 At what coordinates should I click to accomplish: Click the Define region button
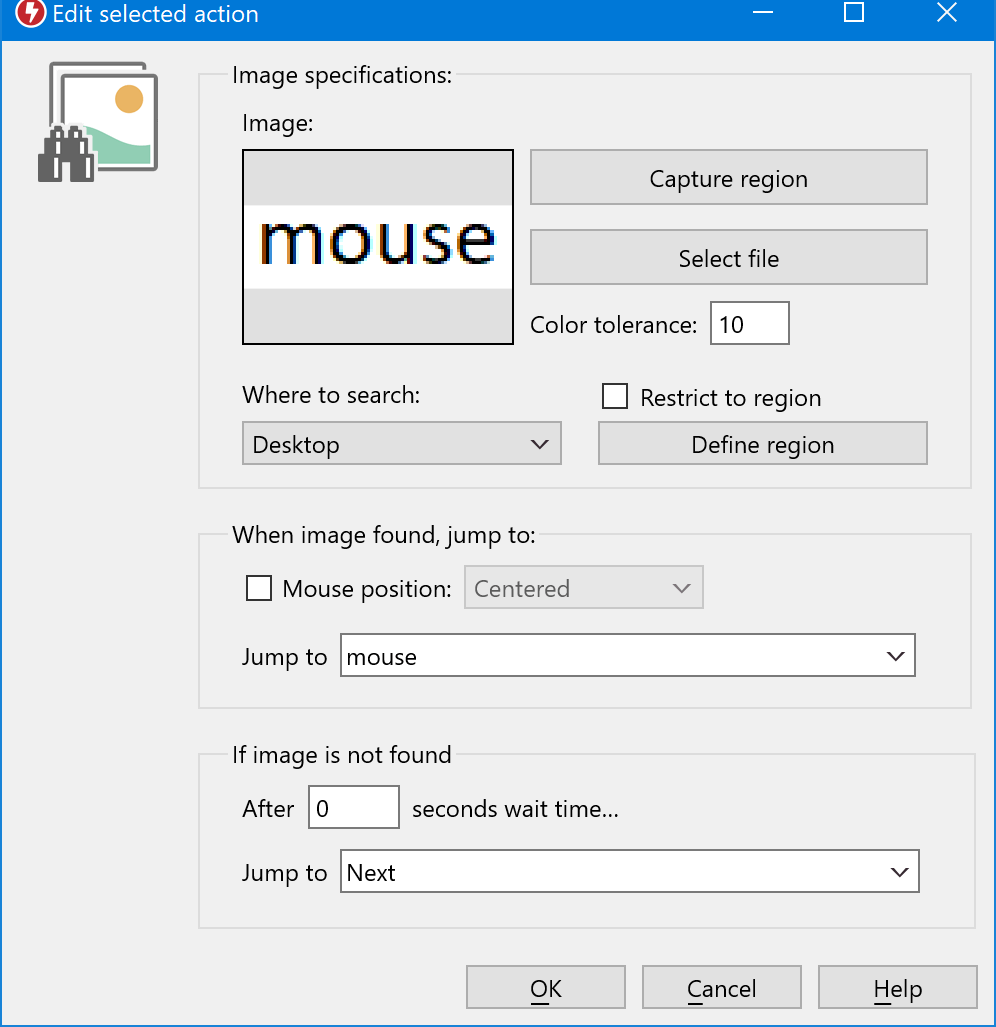763,444
